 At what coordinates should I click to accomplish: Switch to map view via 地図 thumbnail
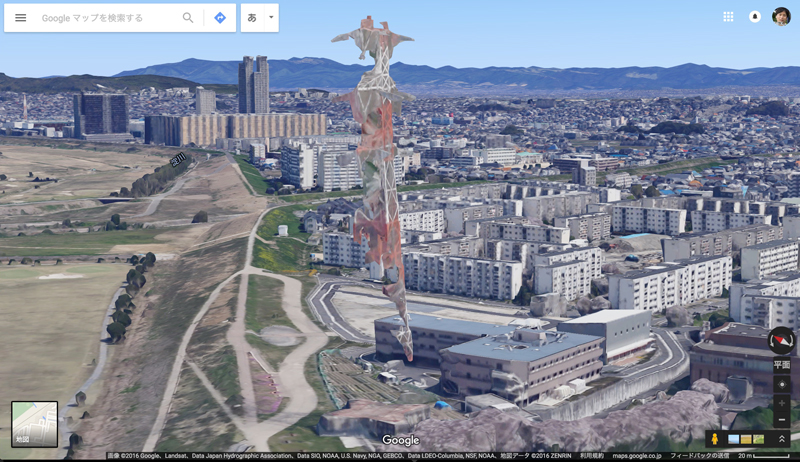[34, 423]
